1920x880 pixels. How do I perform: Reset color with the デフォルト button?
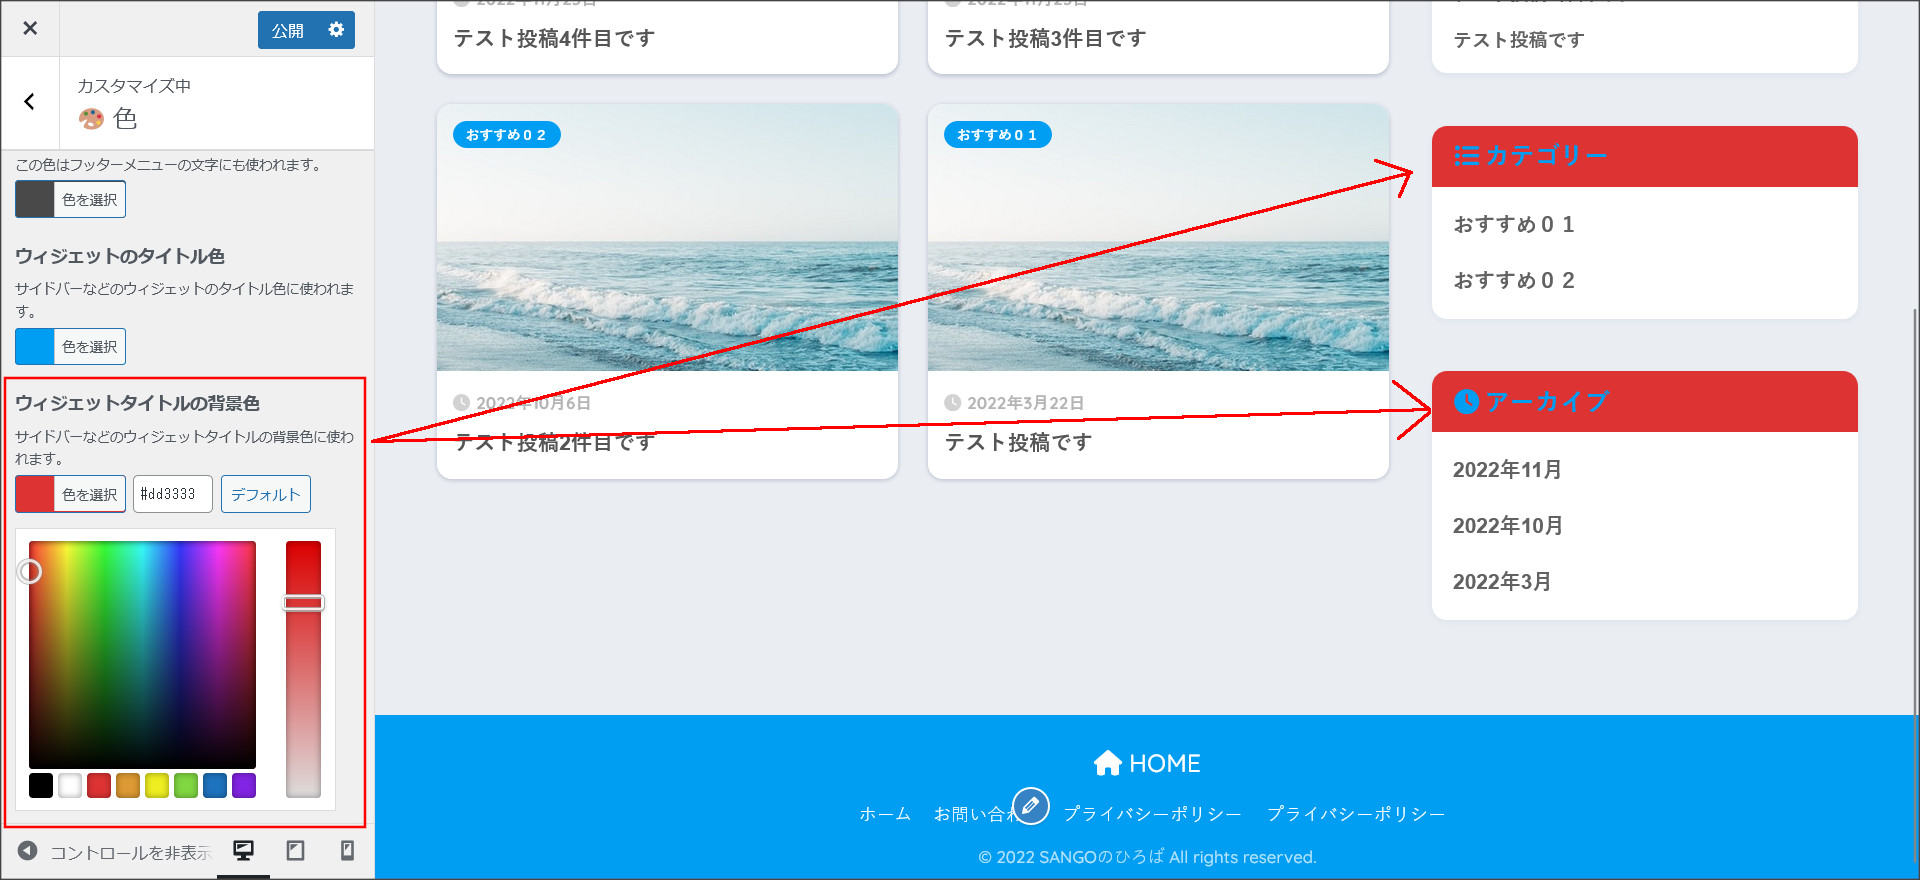point(266,494)
